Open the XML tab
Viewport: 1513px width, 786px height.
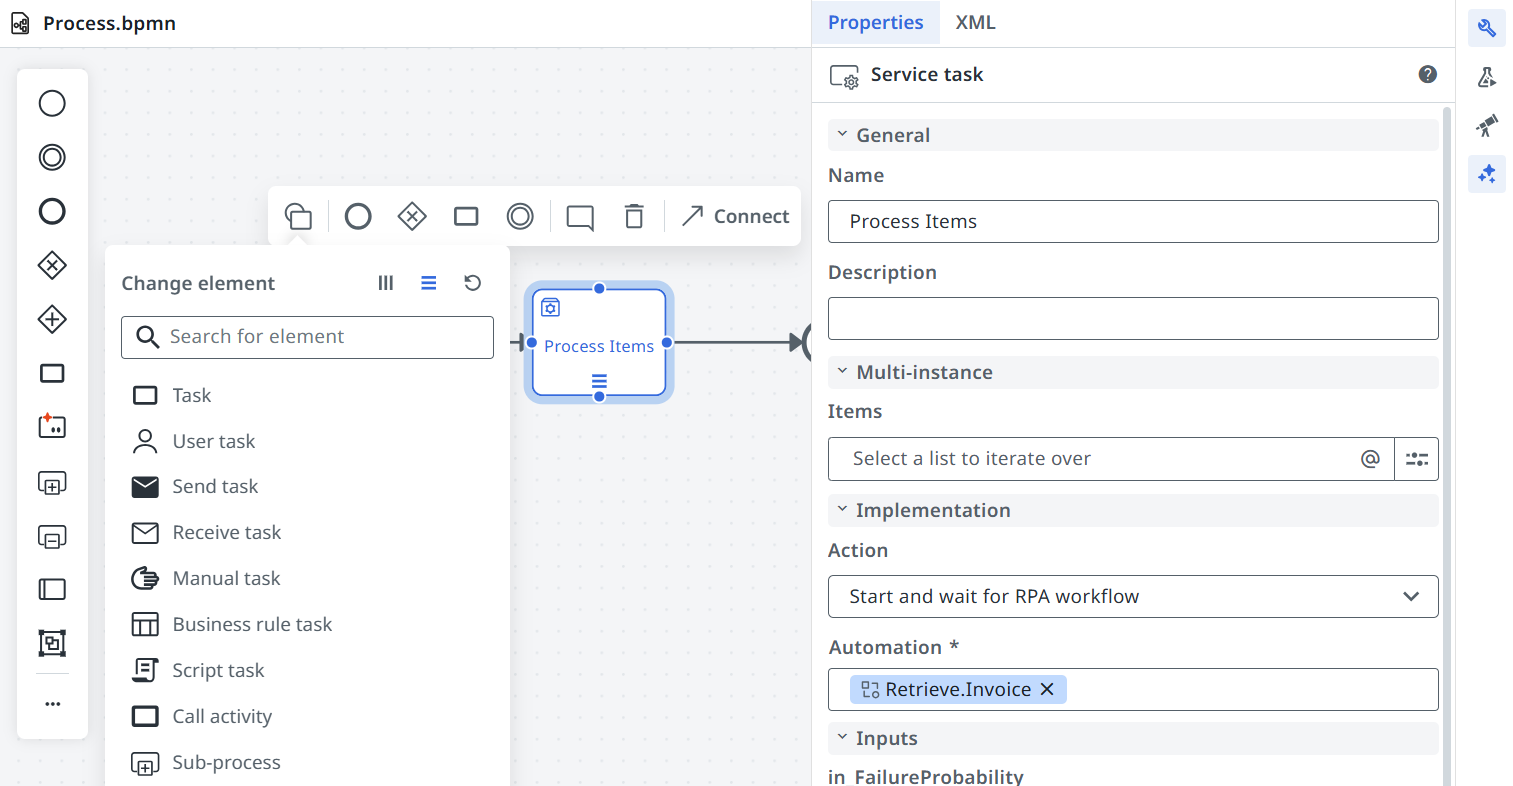click(x=975, y=22)
